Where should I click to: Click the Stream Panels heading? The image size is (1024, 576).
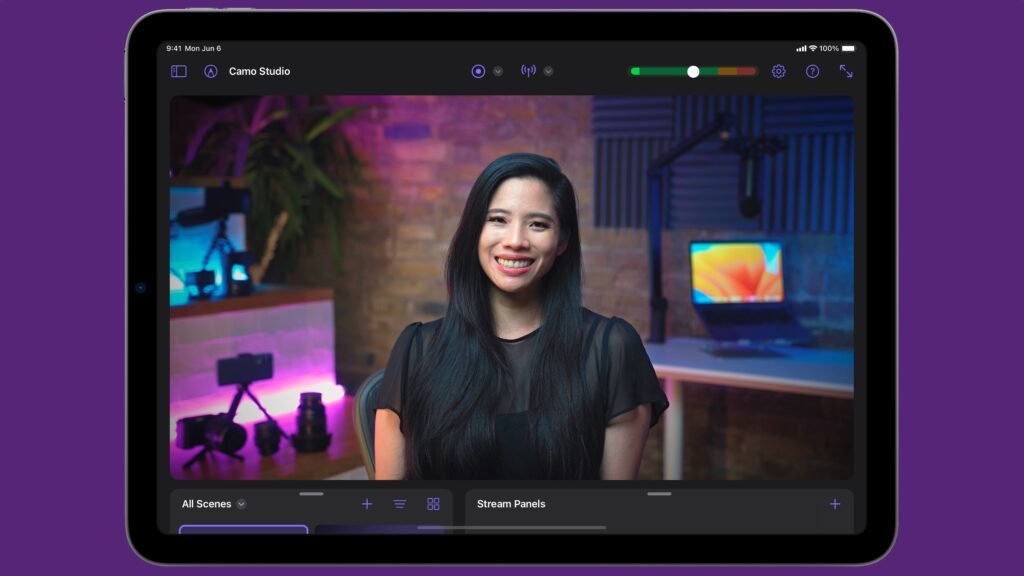(511, 504)
